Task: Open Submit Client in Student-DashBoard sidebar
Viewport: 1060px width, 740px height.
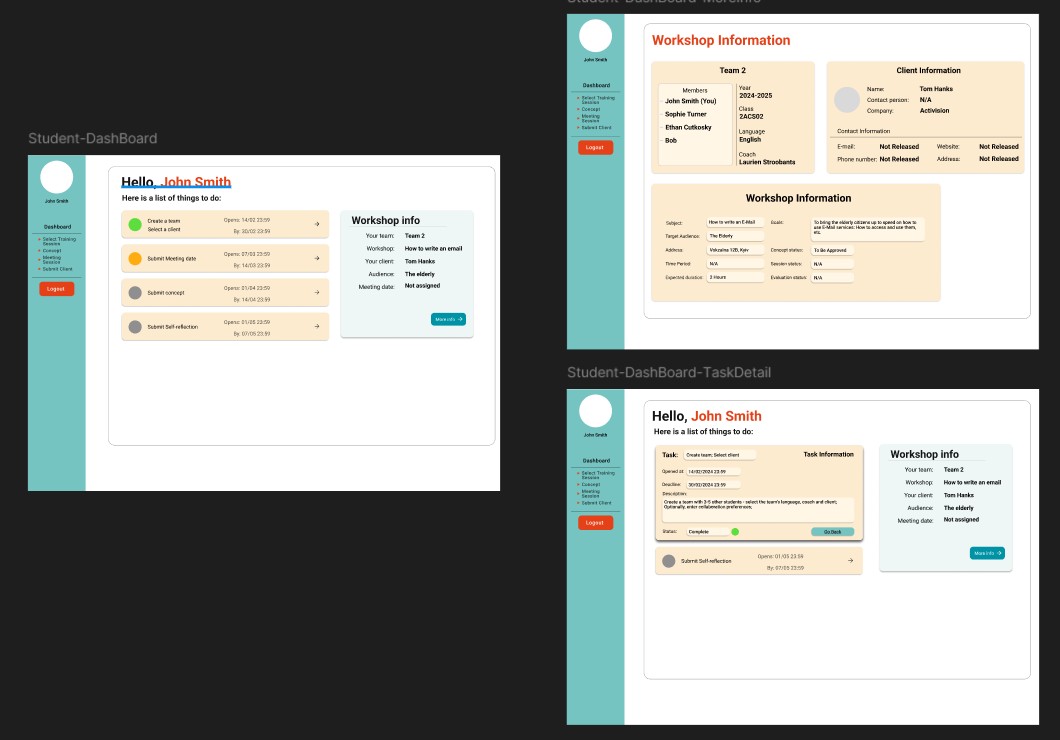Action: 57,269
